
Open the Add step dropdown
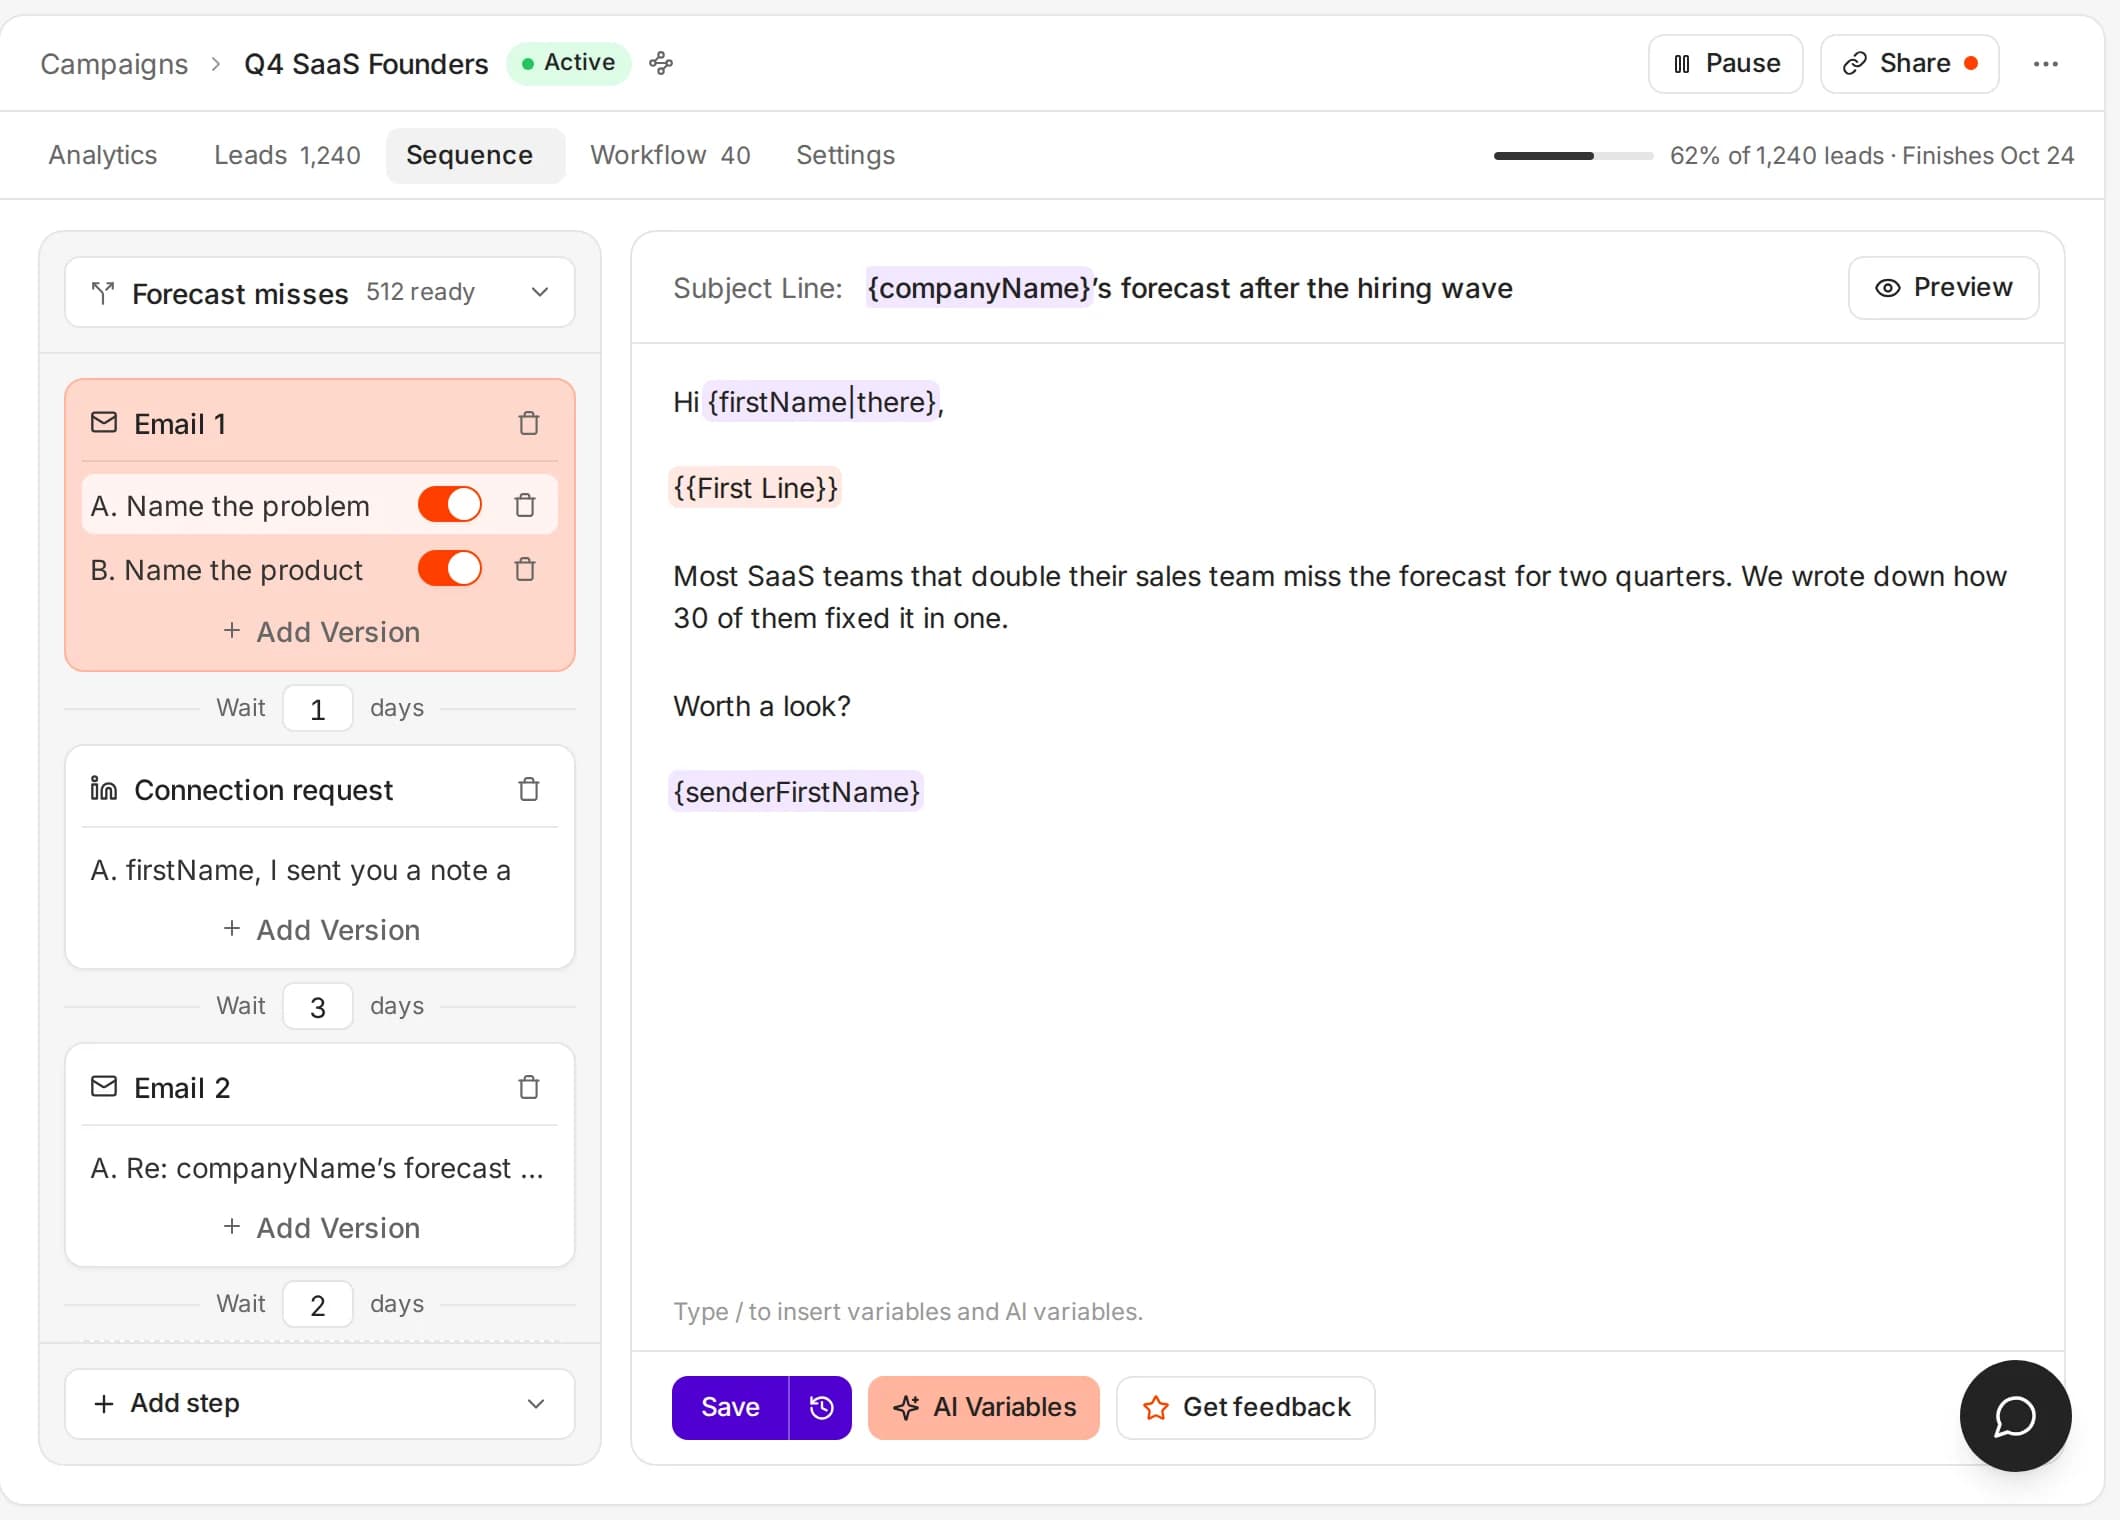click(320, 1403)
